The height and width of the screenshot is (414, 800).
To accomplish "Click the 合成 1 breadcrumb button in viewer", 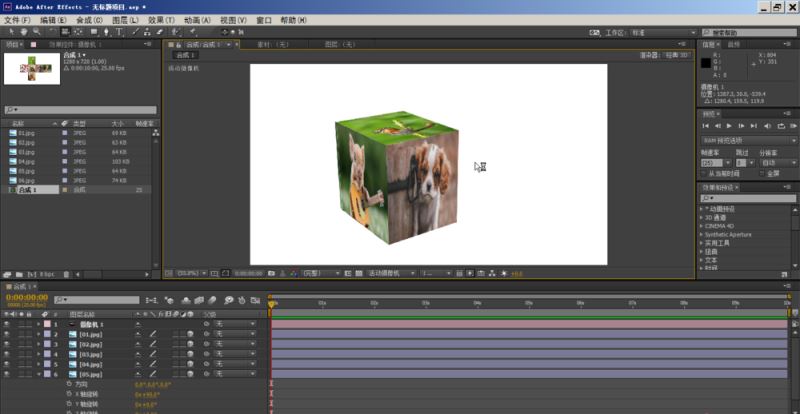I will (185, 55).
